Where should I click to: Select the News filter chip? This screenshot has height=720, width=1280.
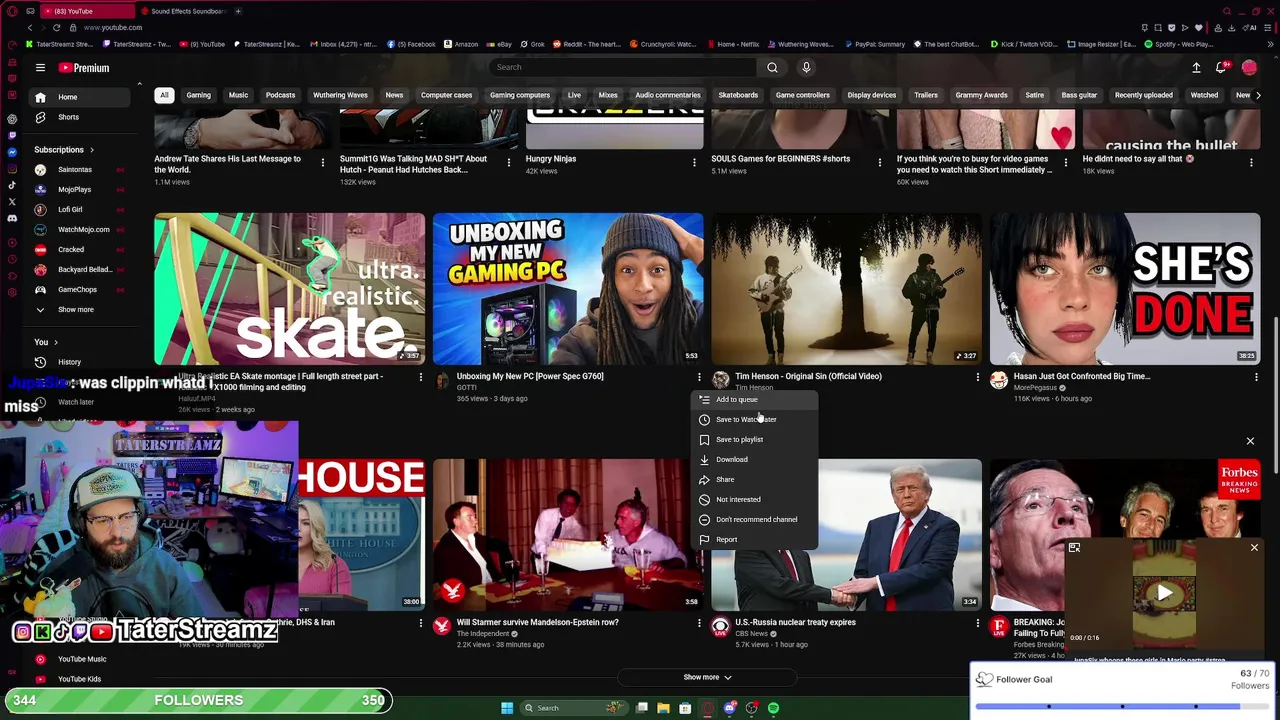[394, 95]
